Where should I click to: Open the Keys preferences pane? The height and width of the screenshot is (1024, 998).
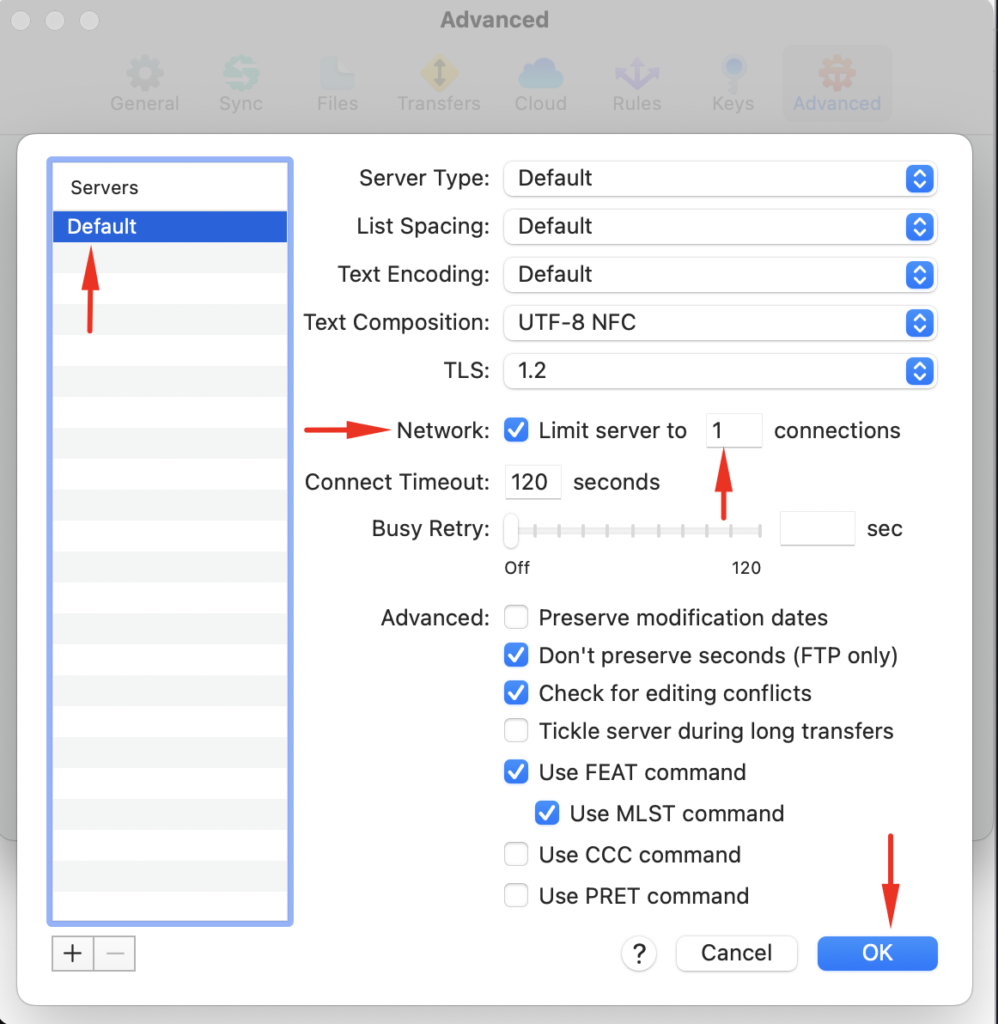pos(732,83)
